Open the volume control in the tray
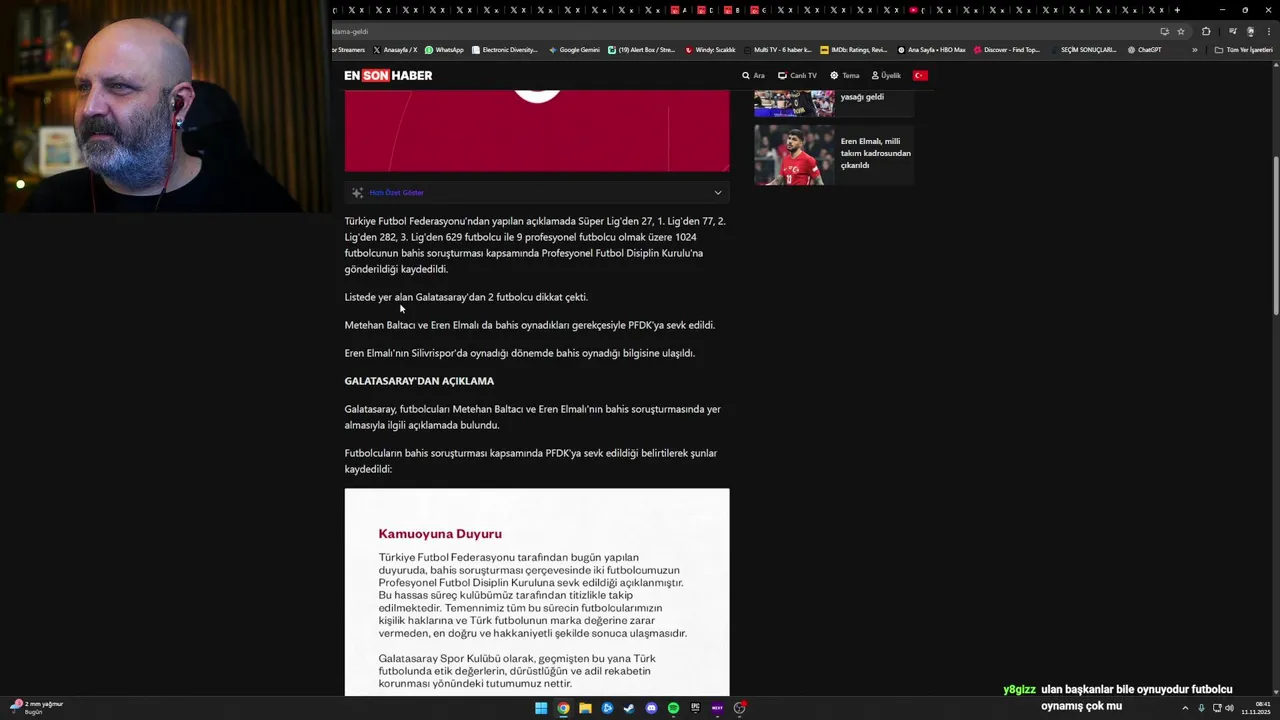 click(x=1229, y=708)
